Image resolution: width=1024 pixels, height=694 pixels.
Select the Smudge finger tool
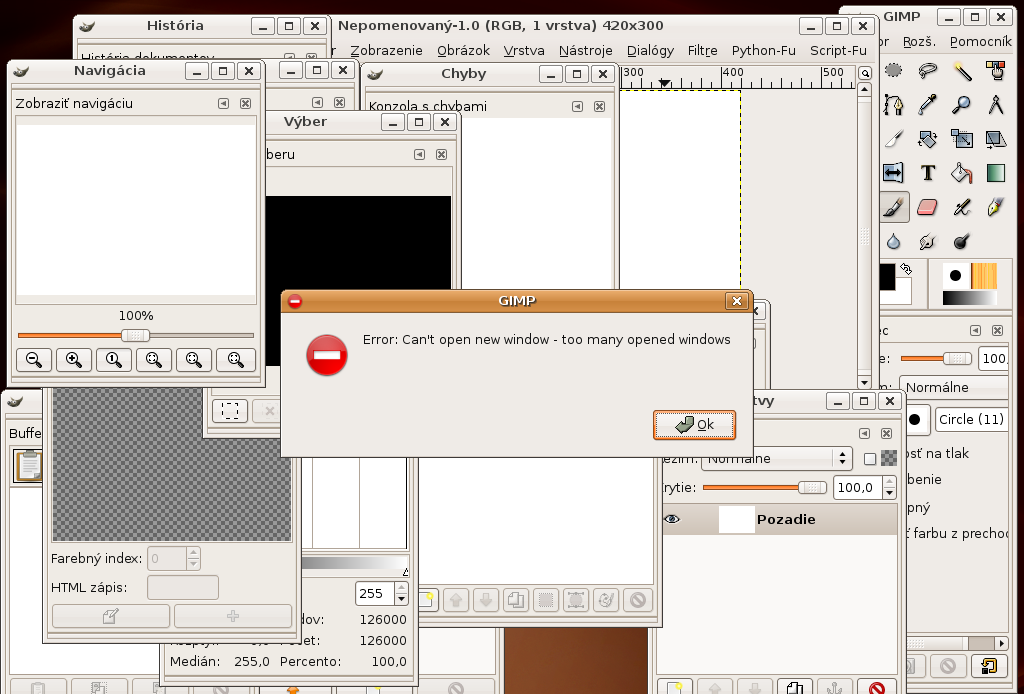[927, 242]
